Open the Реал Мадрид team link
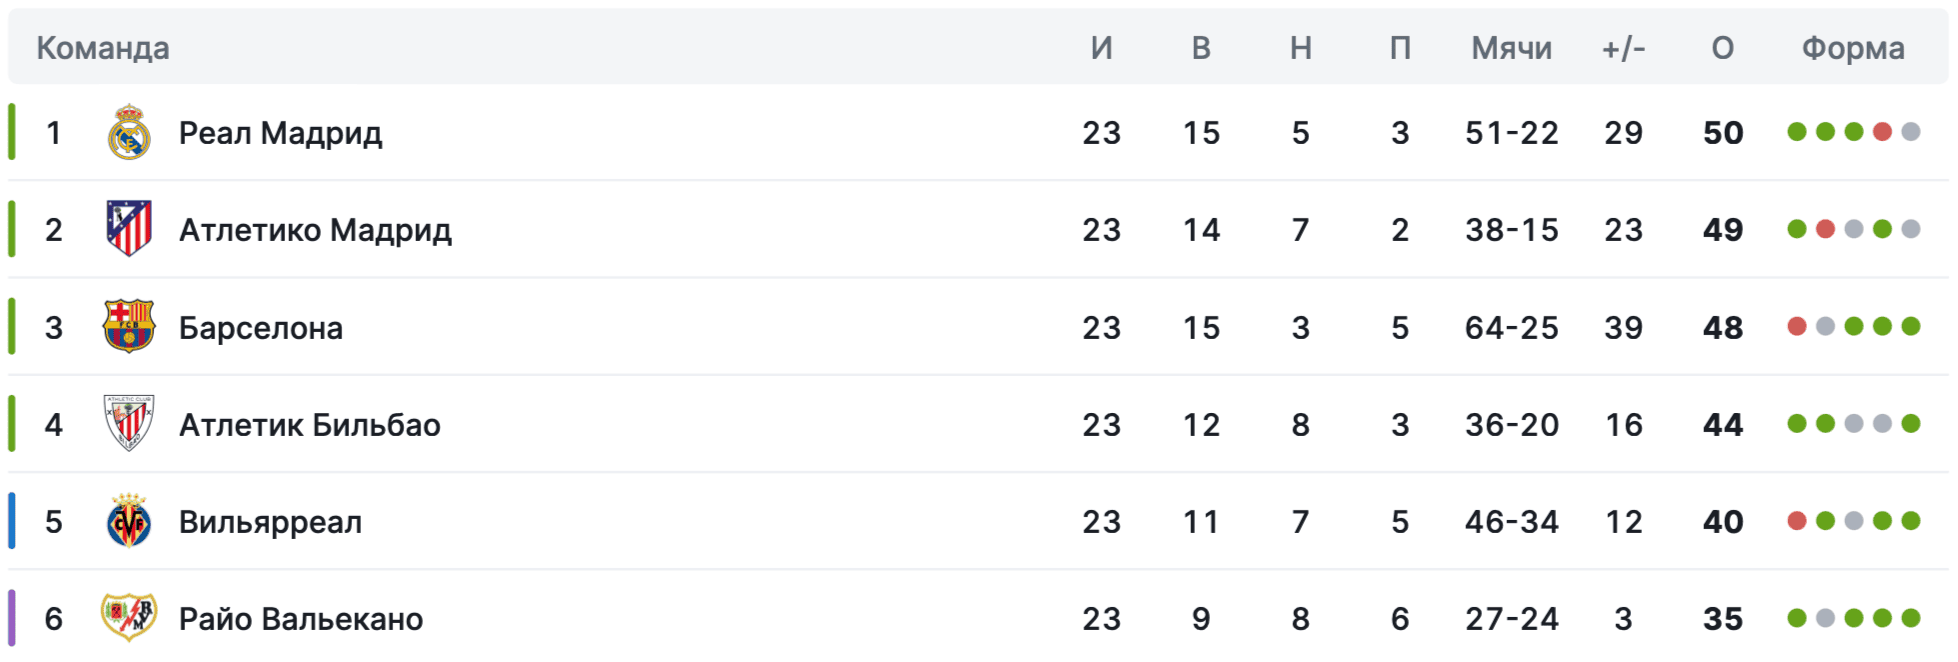The image size is (1958, 662). tap(280, 133)
